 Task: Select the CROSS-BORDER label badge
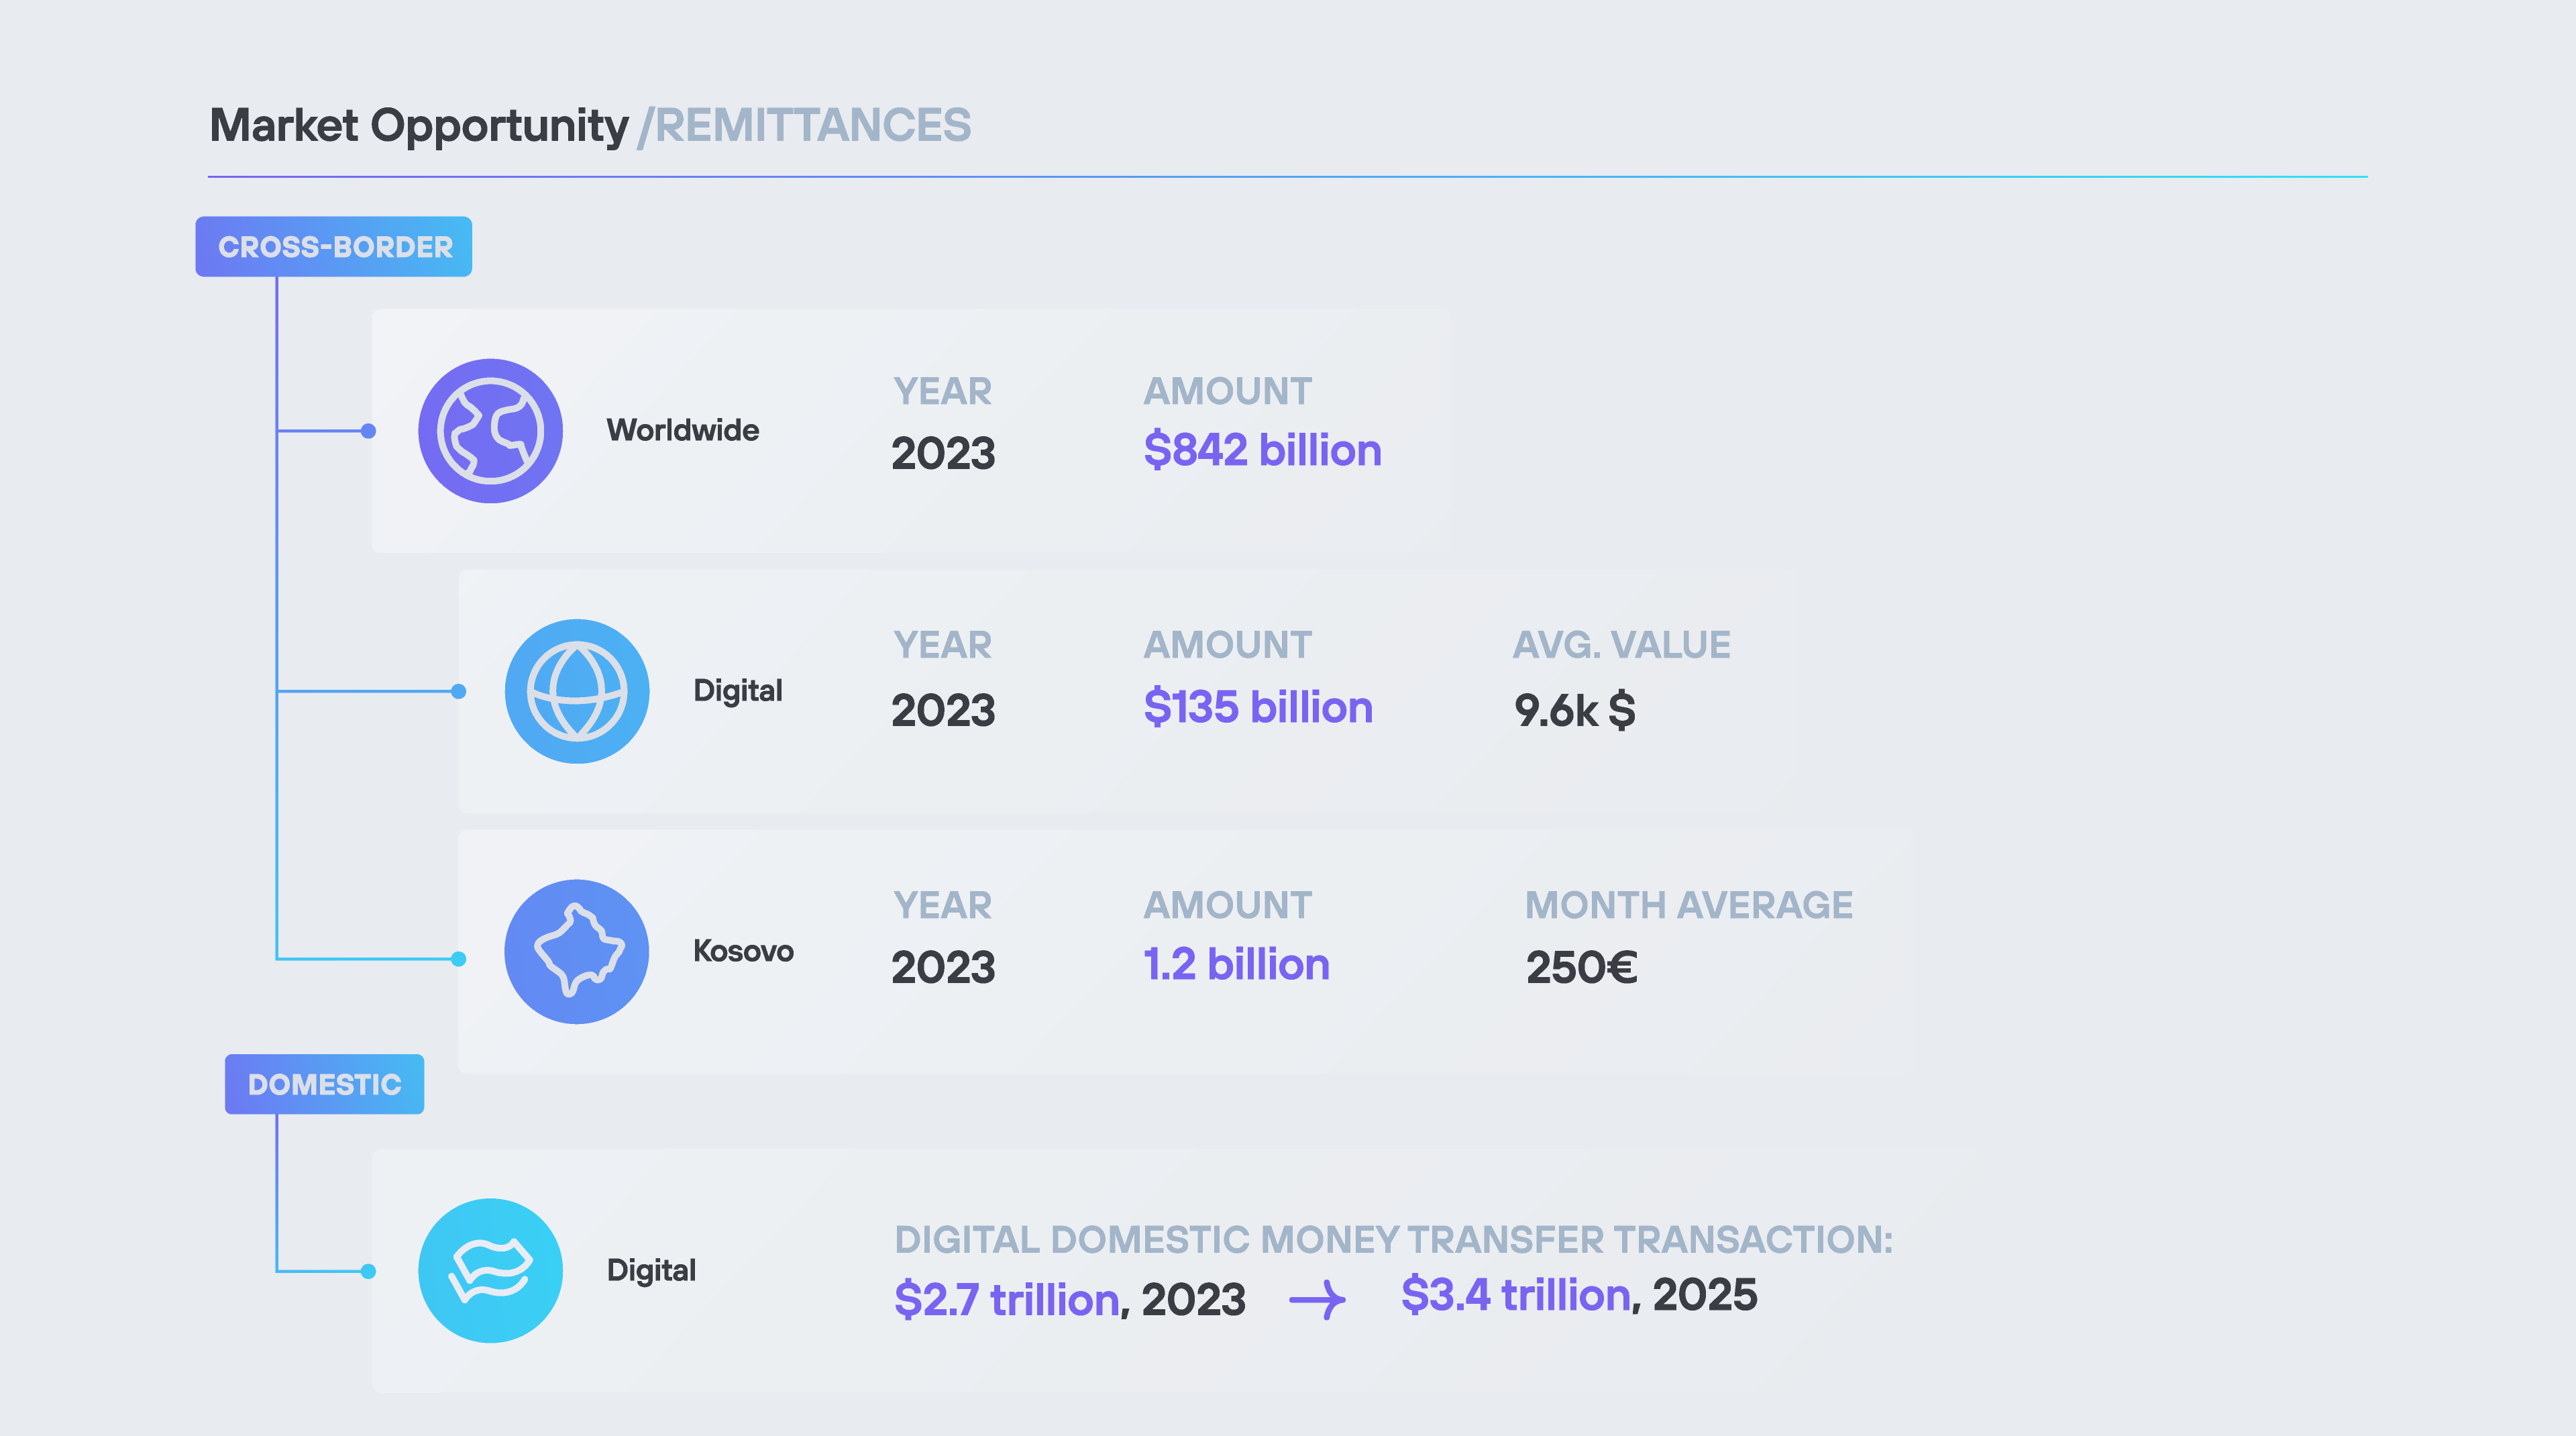(x=334, y=247)
